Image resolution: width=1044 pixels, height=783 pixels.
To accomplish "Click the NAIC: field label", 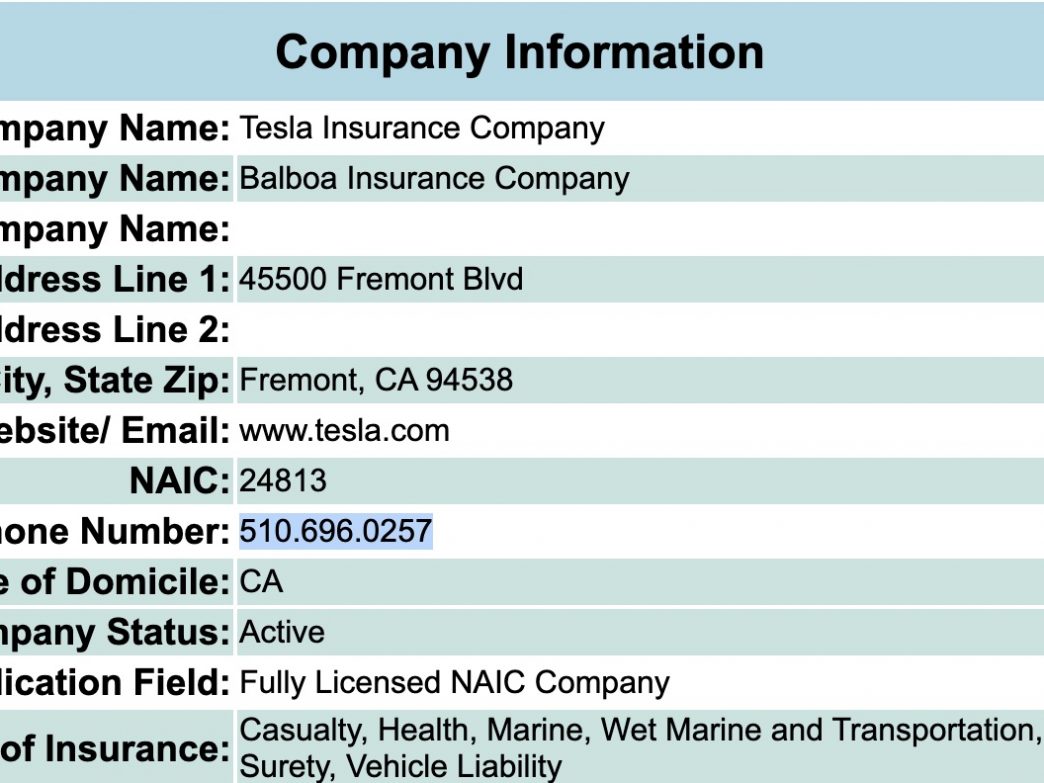I will tap(180, 481).
